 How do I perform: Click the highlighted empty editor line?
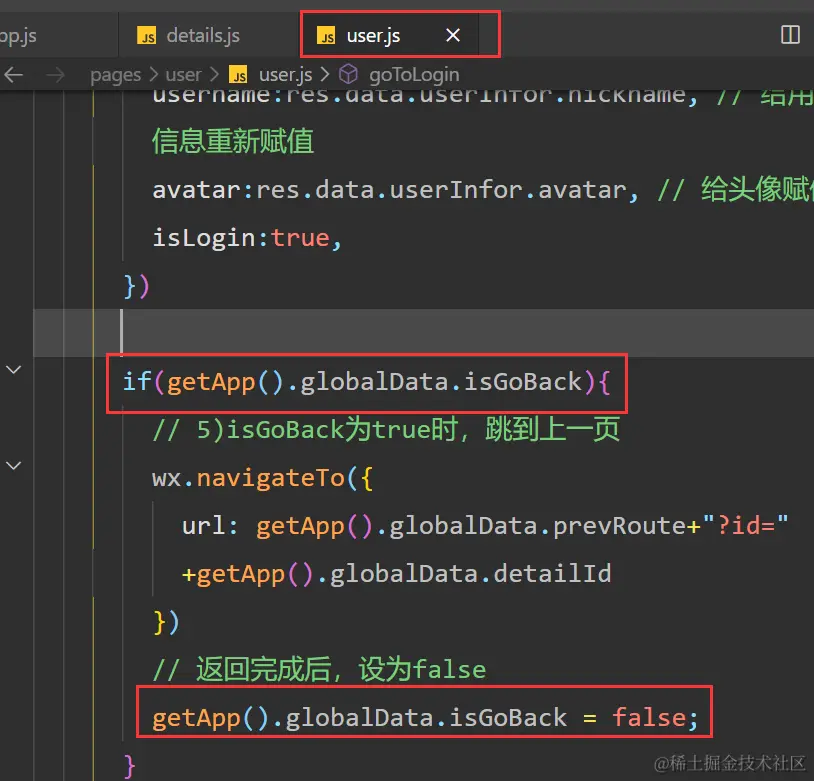(x=400, y=332)
